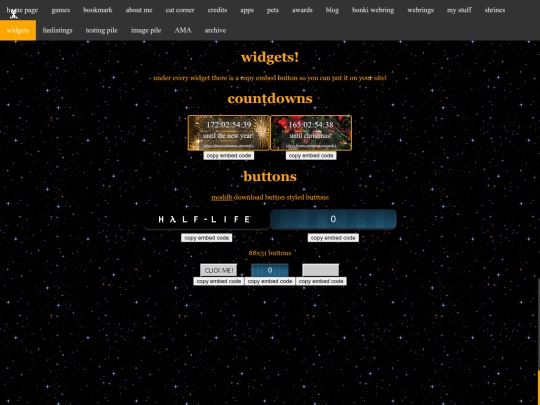Visit the about me page
The height and width of the screenshot is (405, 540).
[x=139, y=10]
